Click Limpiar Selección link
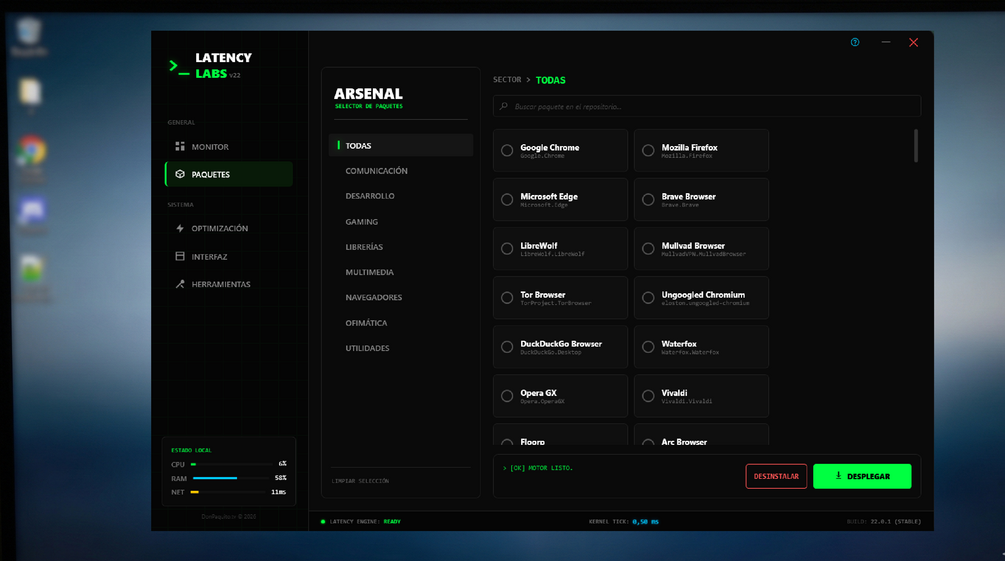Viewport: 1005px width, 561px height. [x=360, y=481]
